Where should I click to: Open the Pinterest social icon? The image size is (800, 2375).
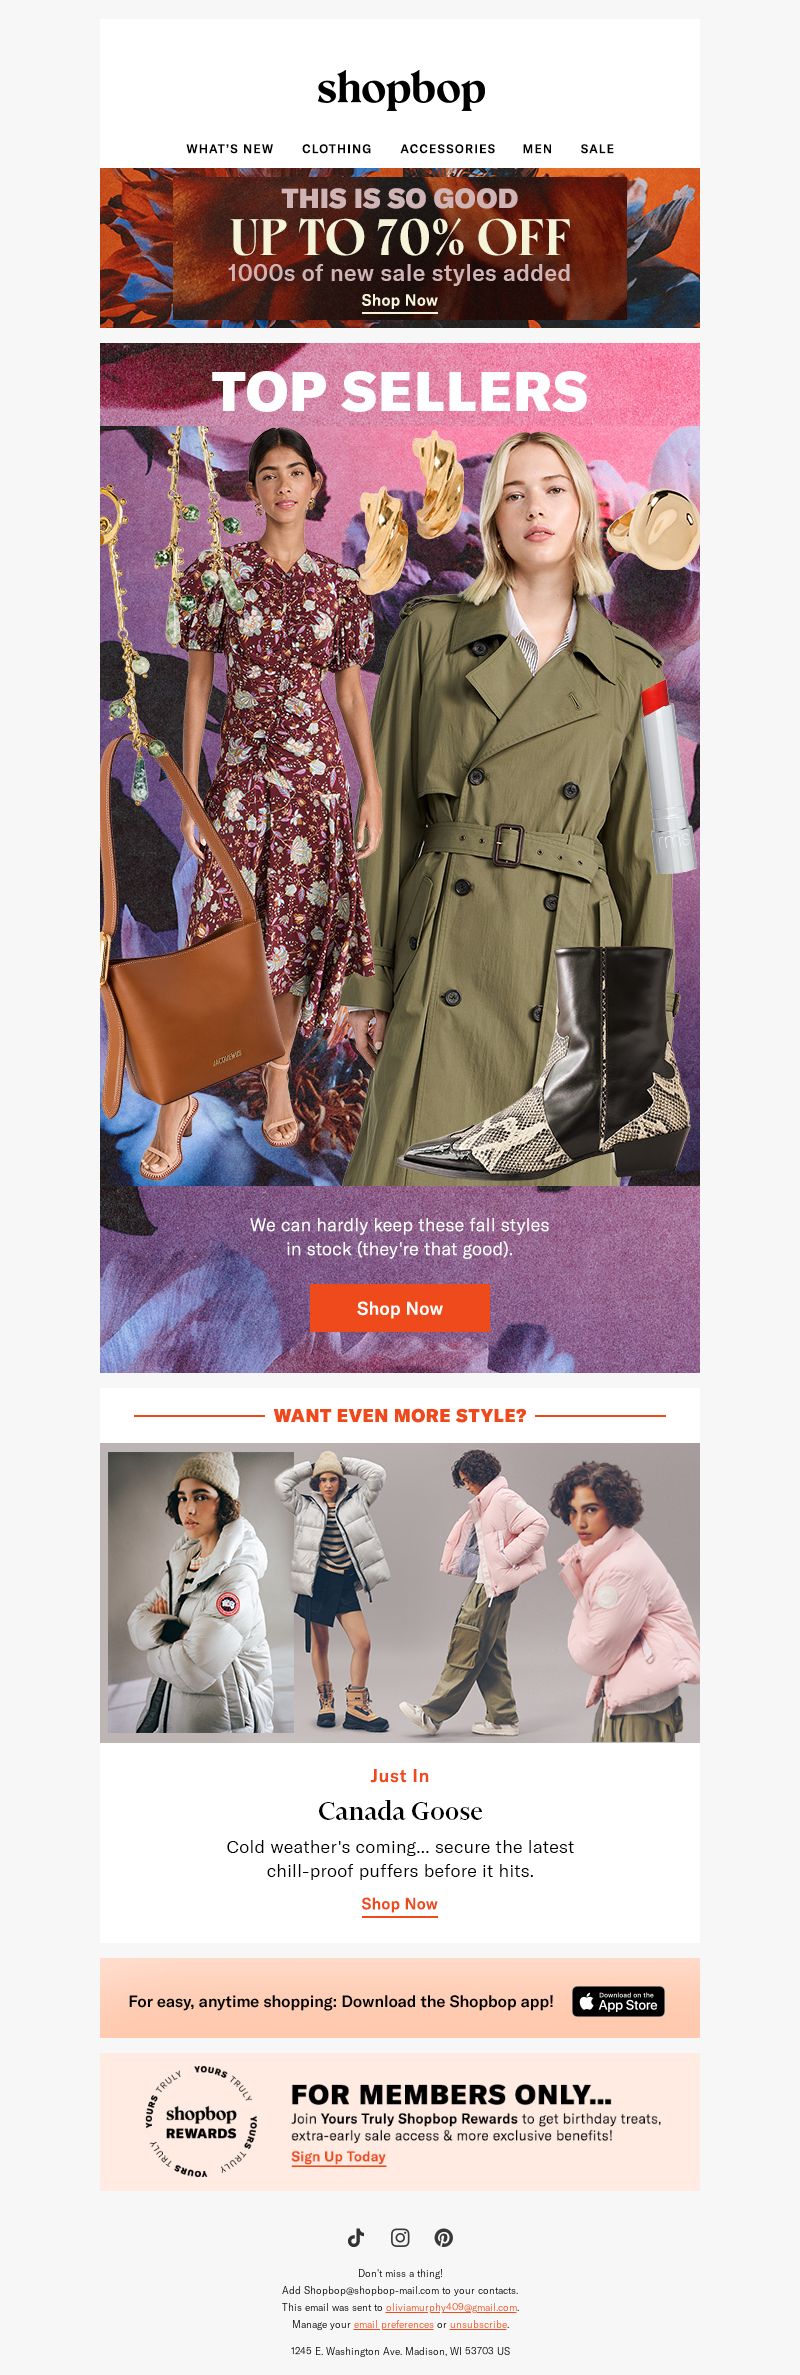[x=444, y=2237]
